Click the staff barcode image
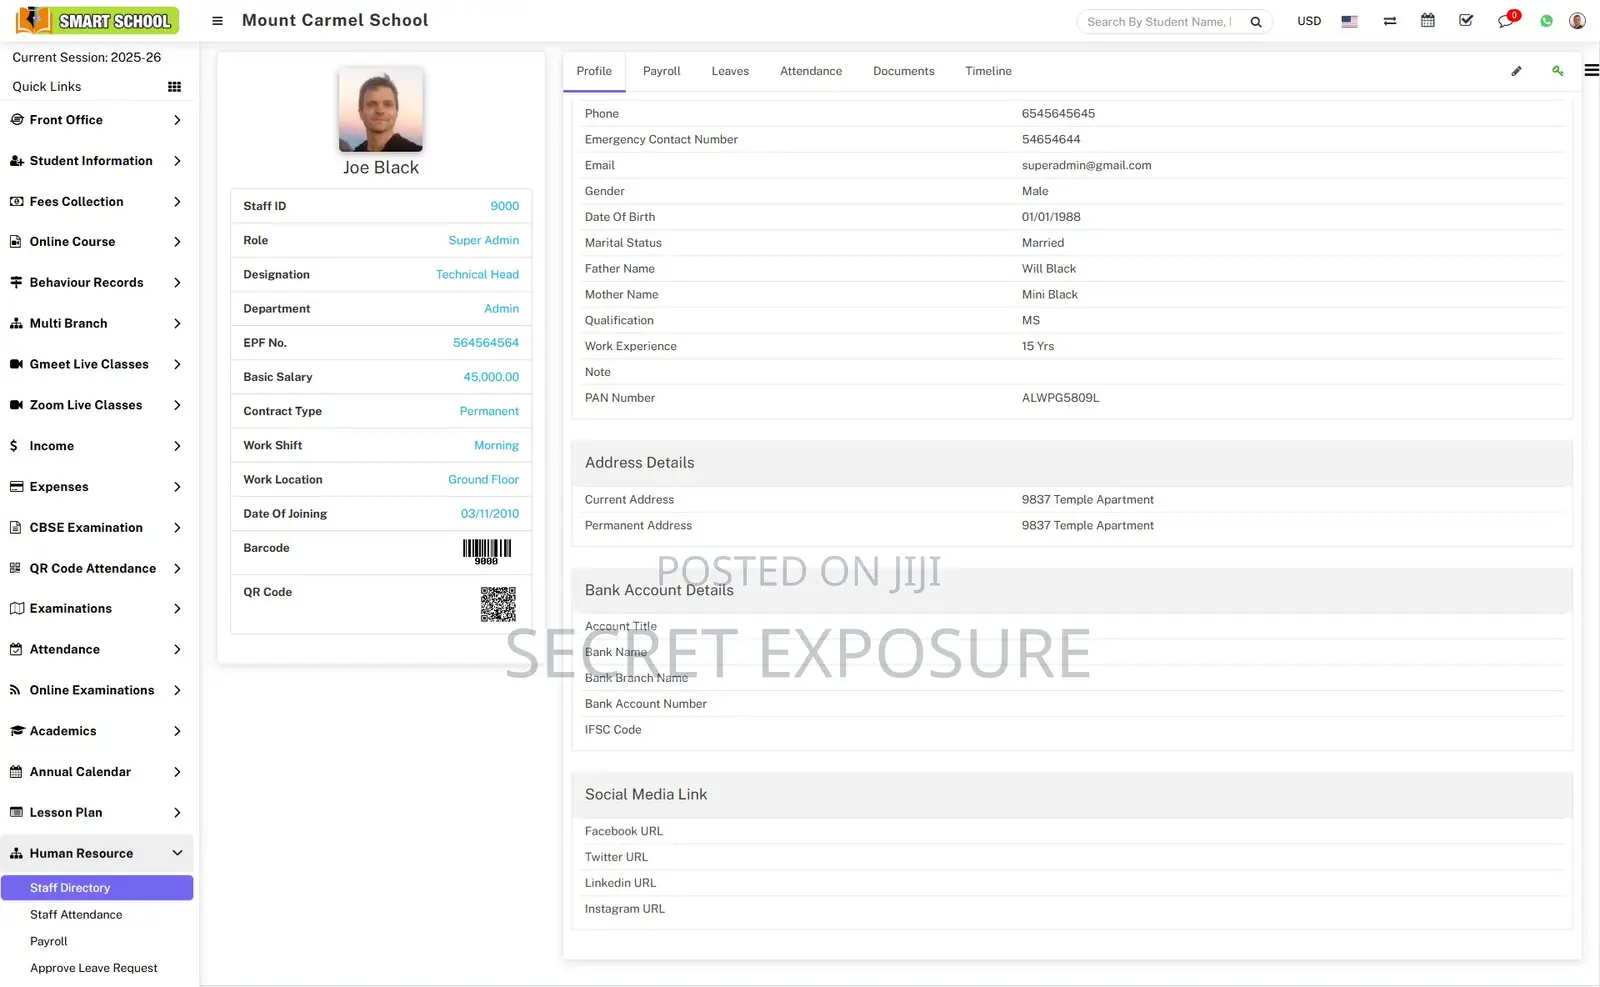 click(487, 552)
